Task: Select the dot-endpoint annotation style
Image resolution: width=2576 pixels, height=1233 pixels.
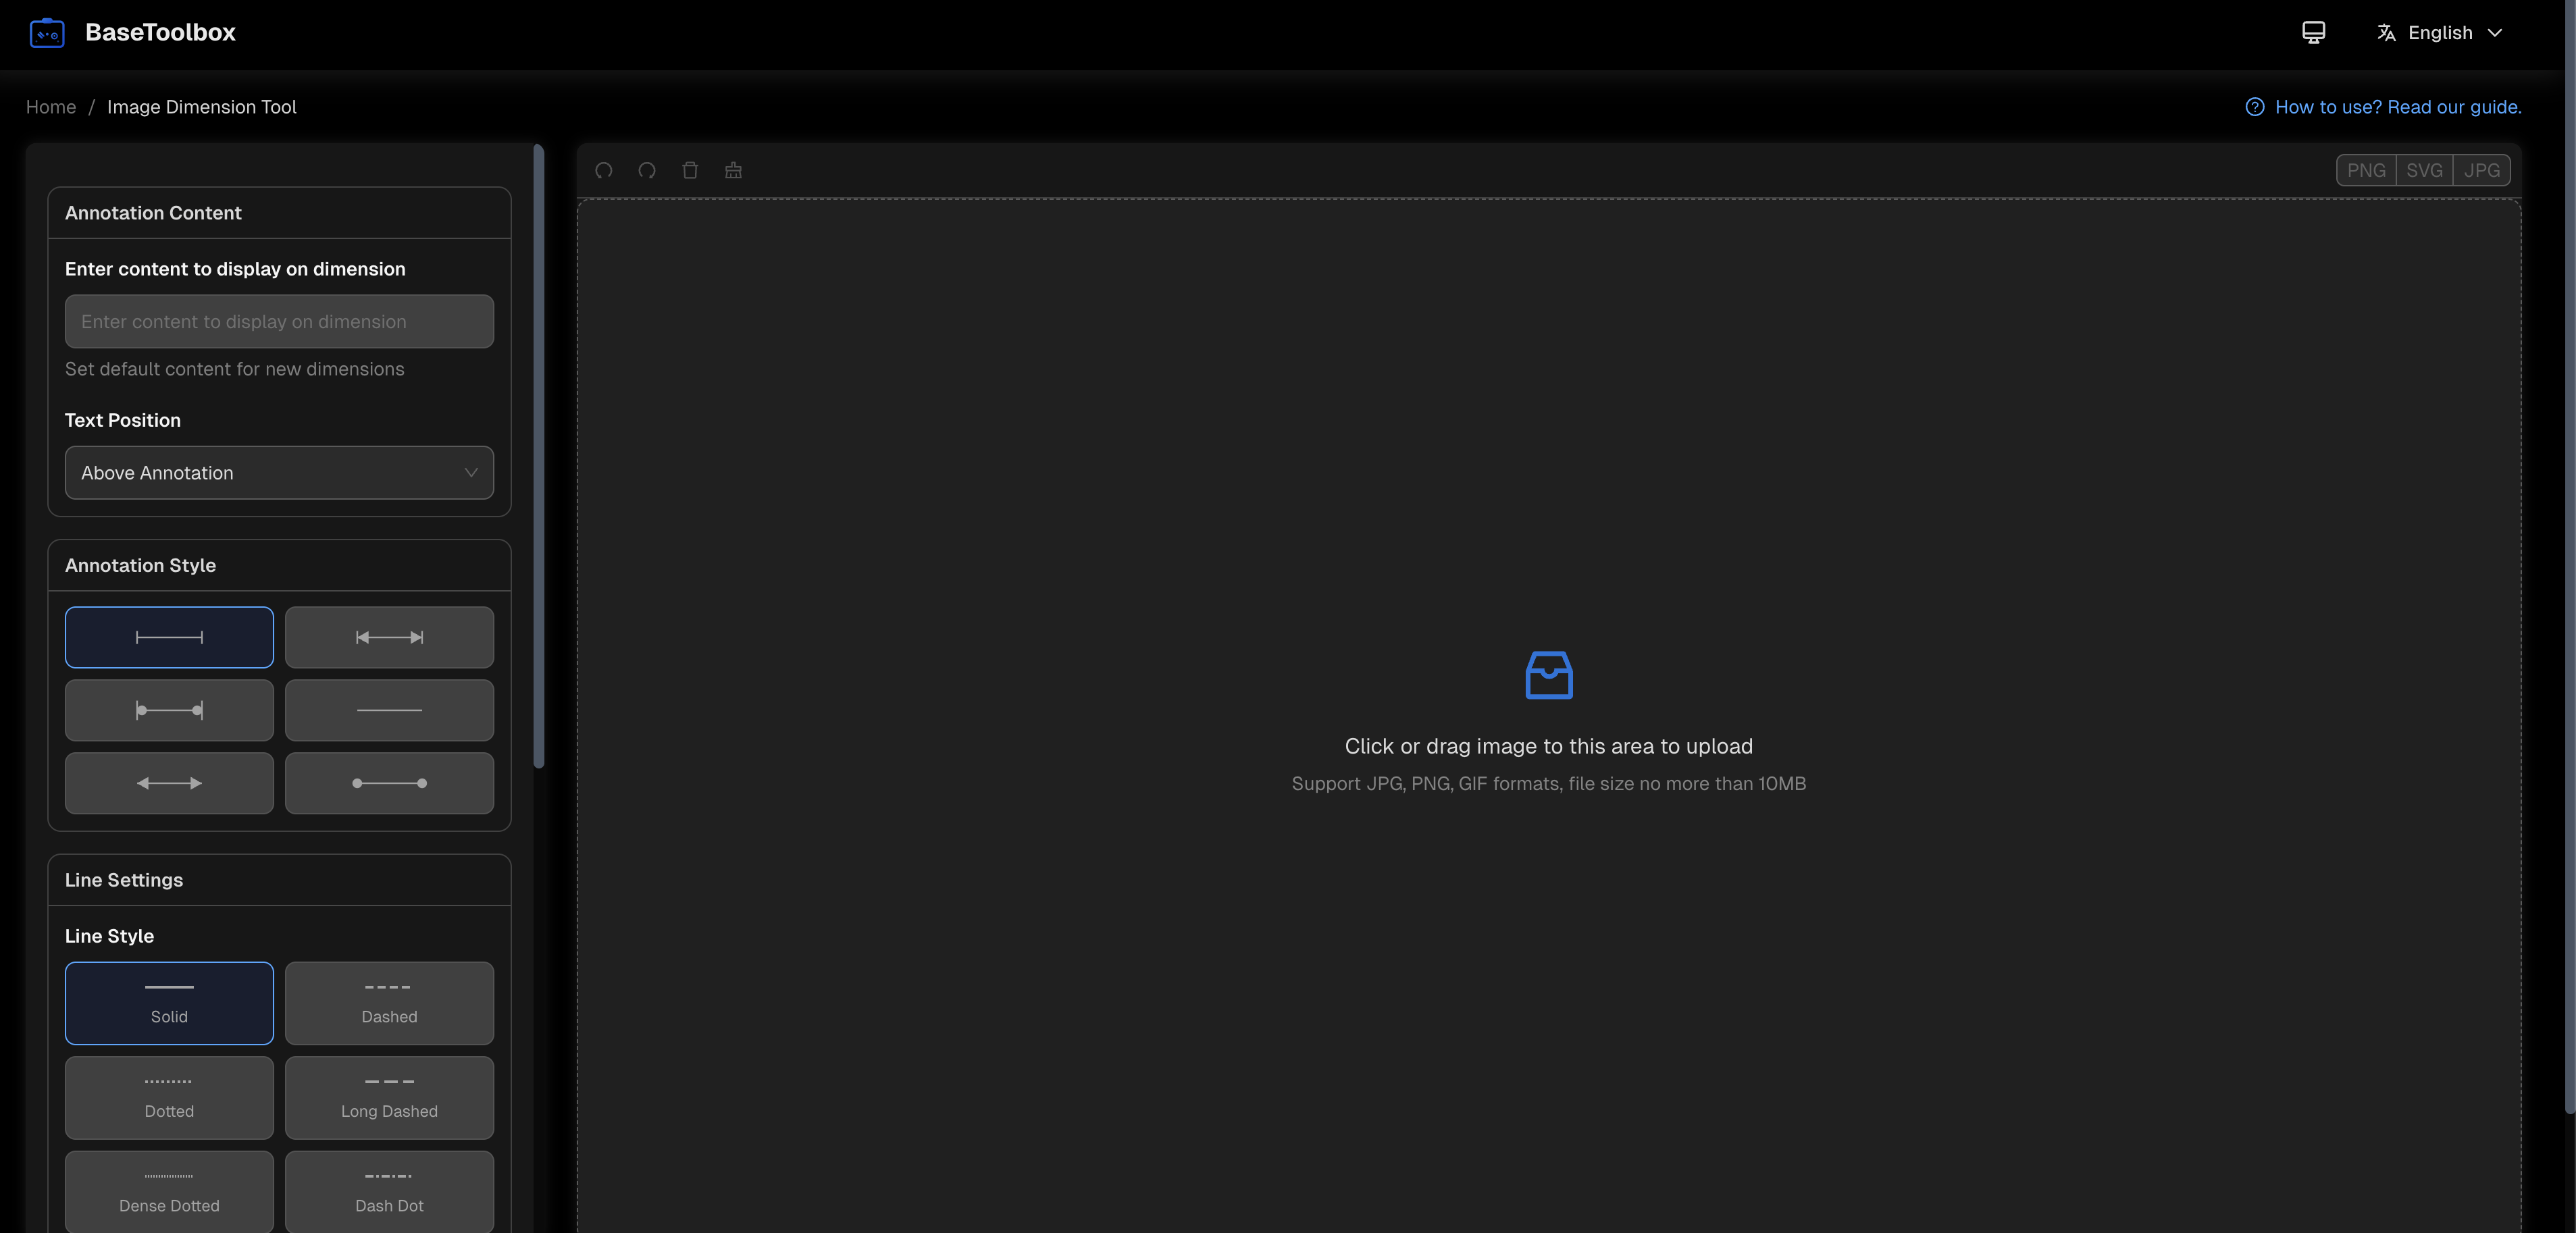Action: click(389, 783)
